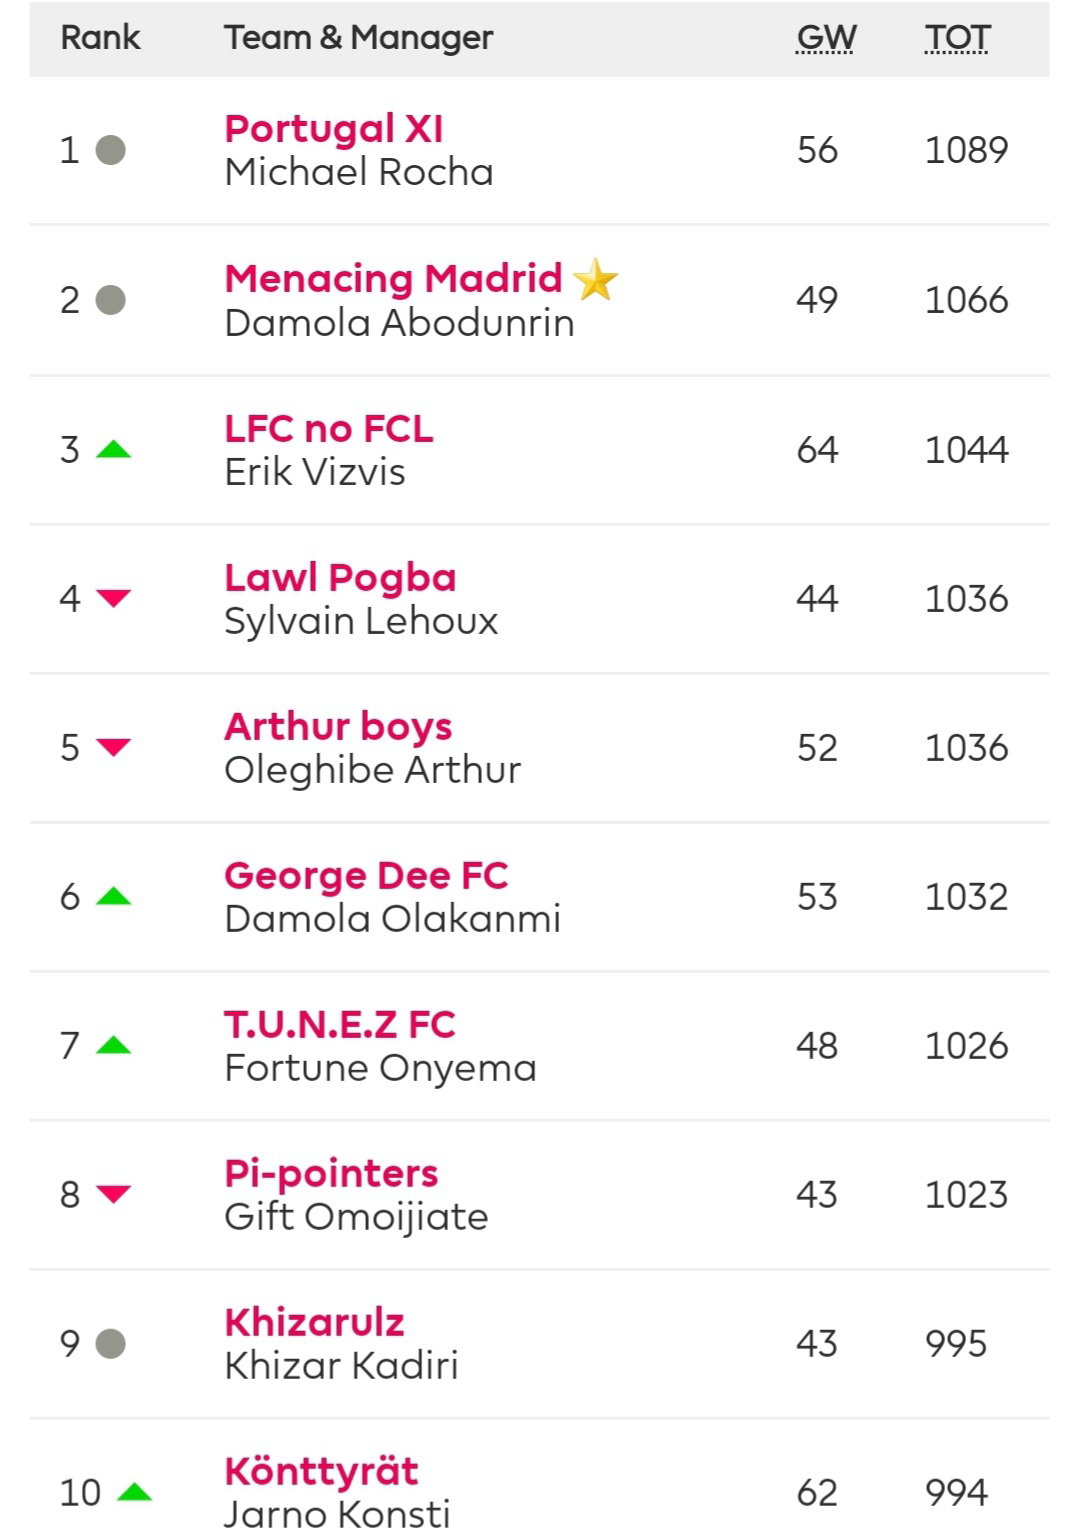Image resolution: width=1075 pixels, height=1540 pixels.
Task: Select the Könttyrät team link
Action: [322, 1471]
